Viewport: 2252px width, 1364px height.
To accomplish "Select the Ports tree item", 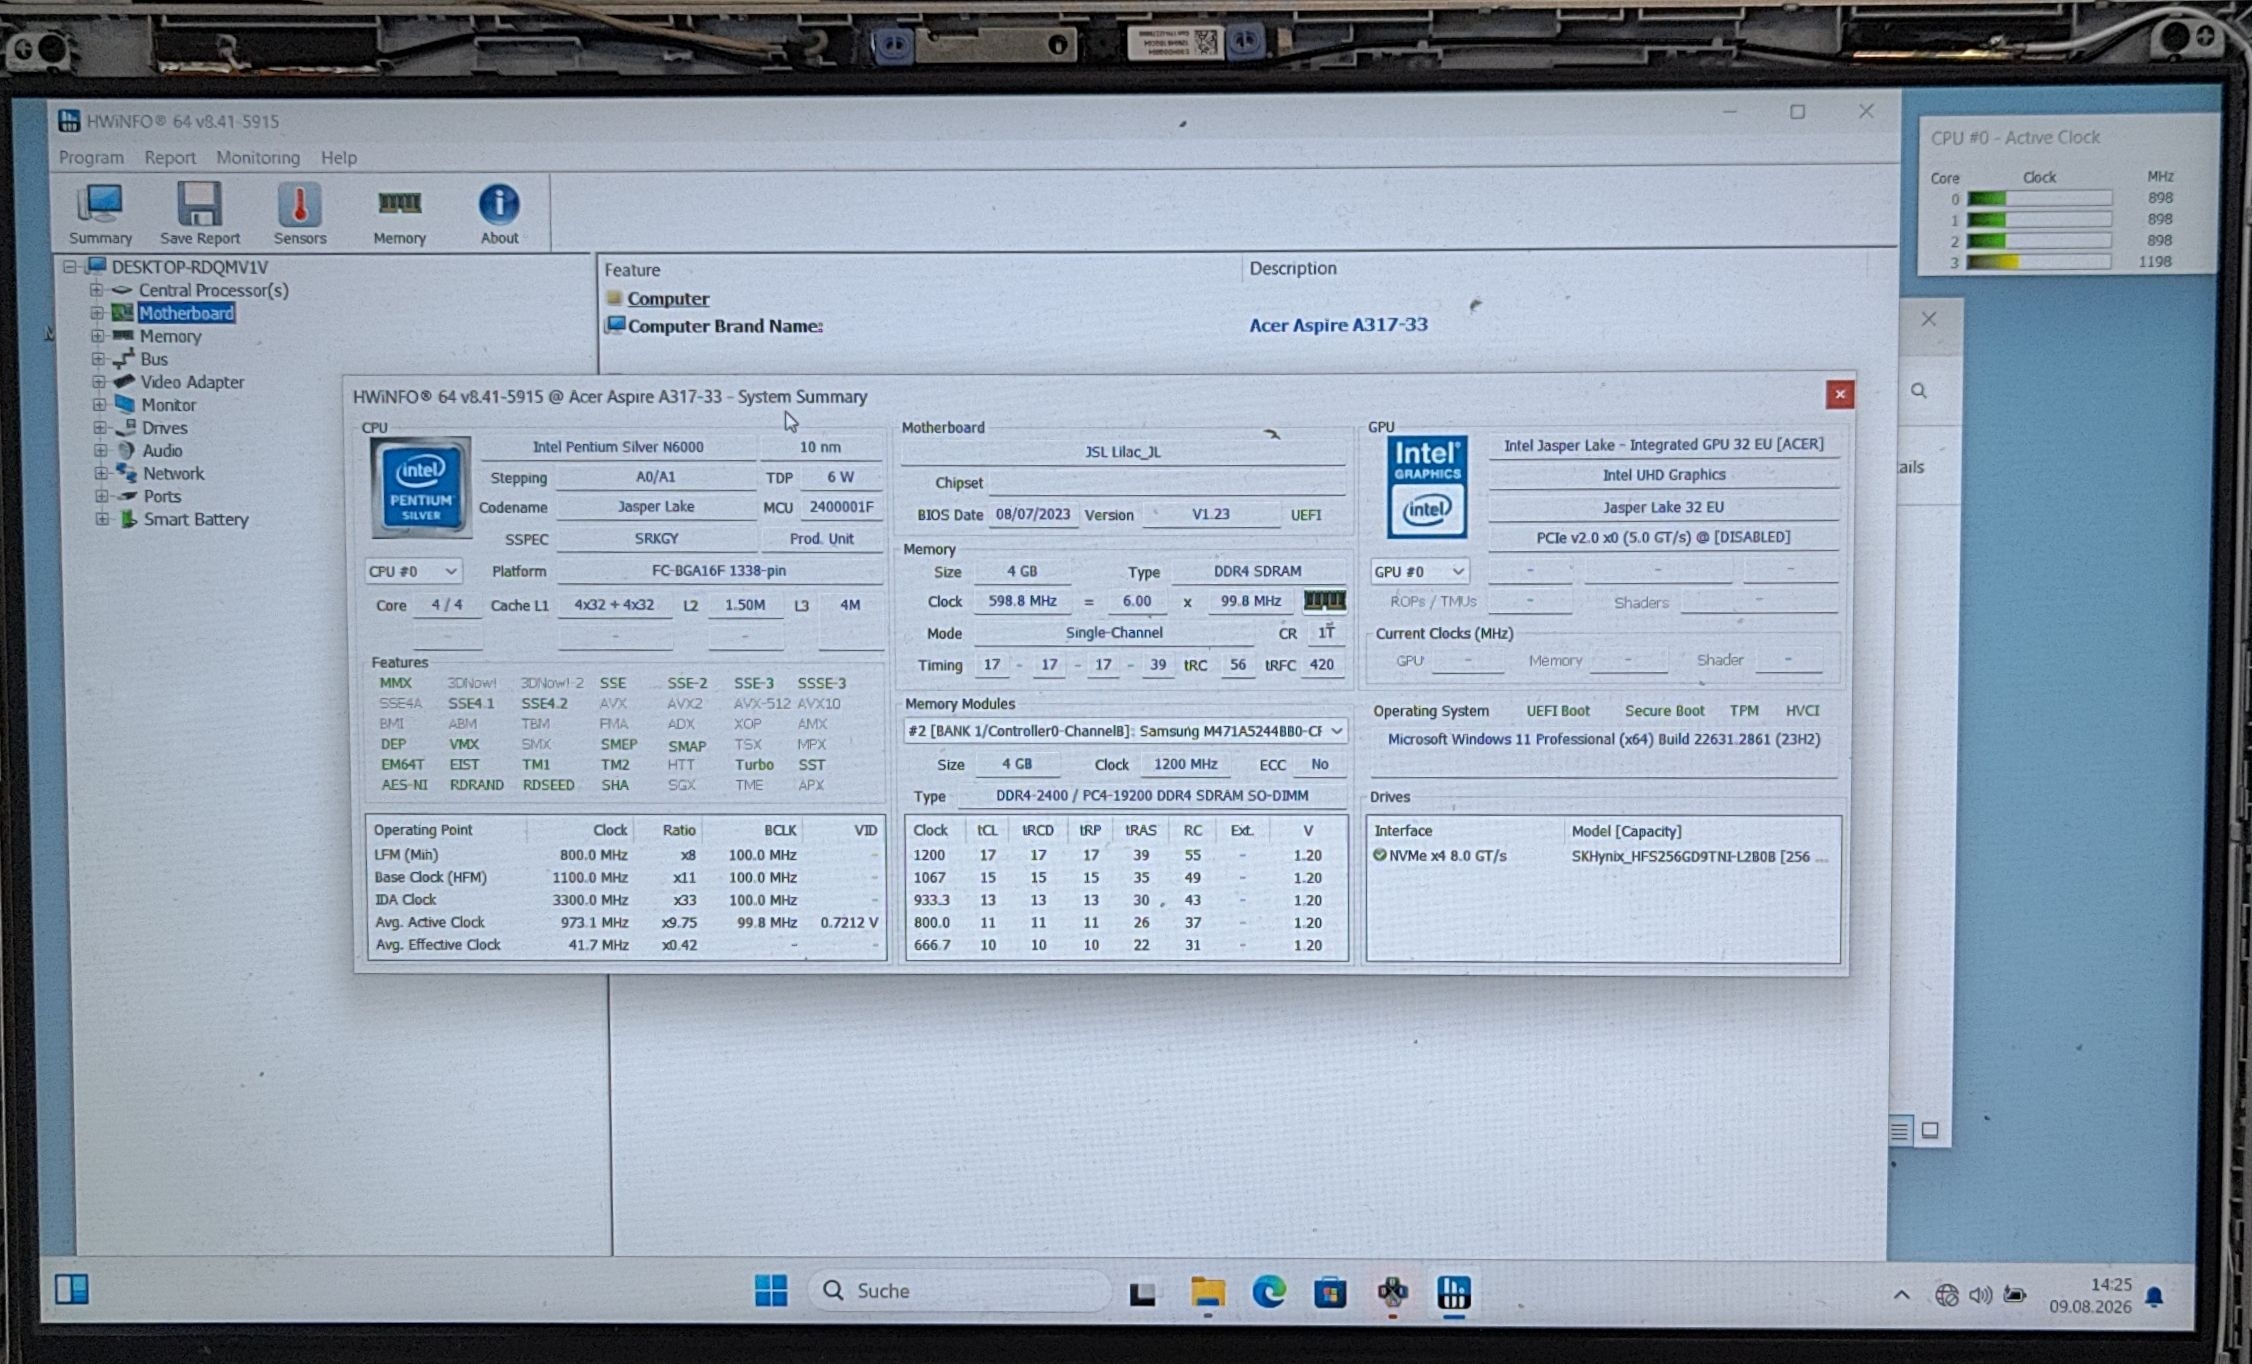I will tap(162, 496).
